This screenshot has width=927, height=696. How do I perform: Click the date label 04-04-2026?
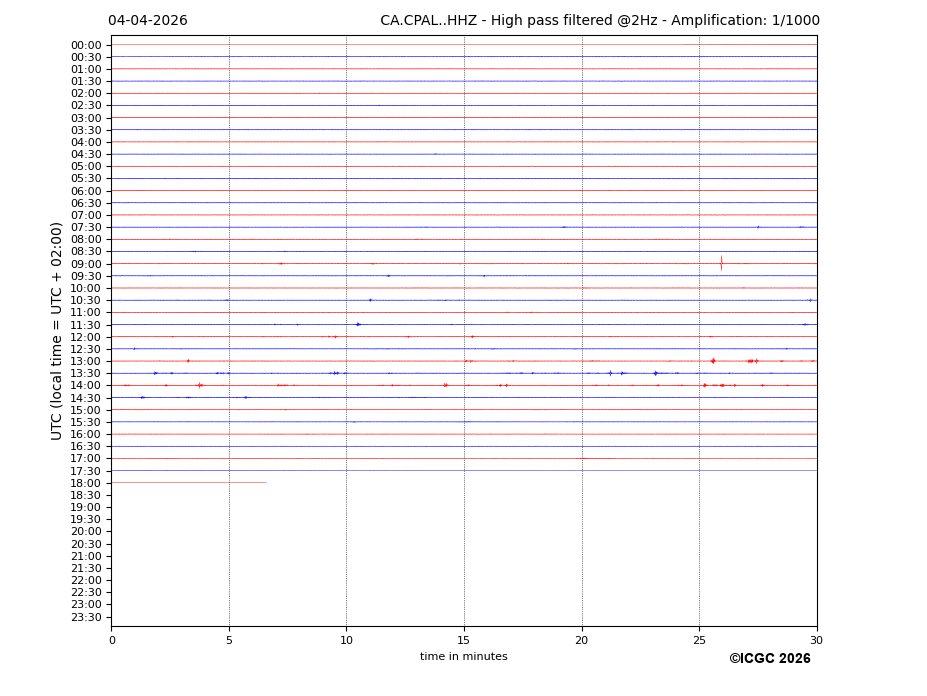[147, 21]
